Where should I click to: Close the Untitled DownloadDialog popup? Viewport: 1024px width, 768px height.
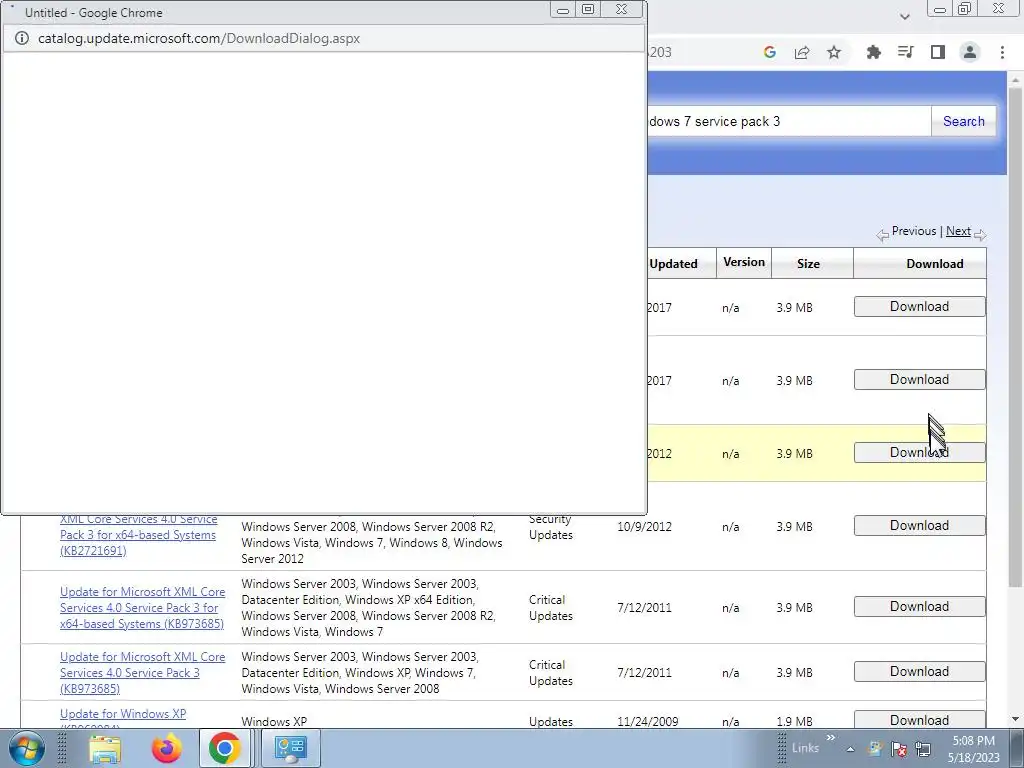pyautogui.click(x=622, y=9)
